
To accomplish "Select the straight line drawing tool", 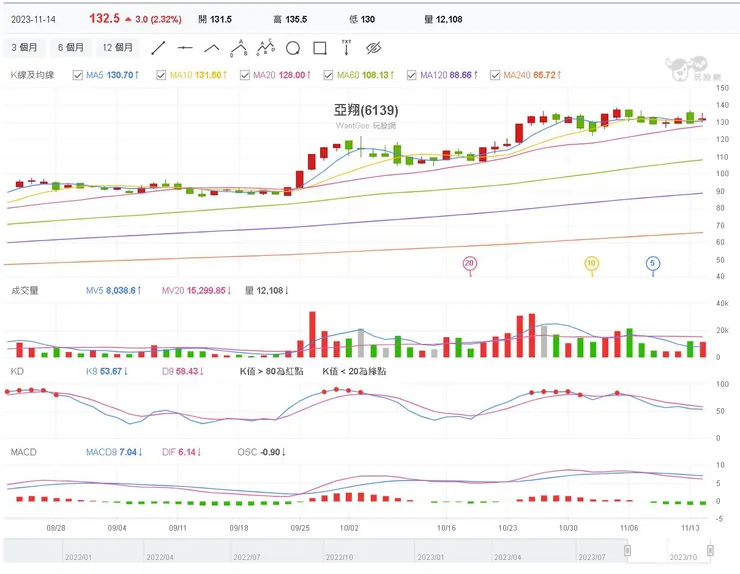I will (158, 47).
